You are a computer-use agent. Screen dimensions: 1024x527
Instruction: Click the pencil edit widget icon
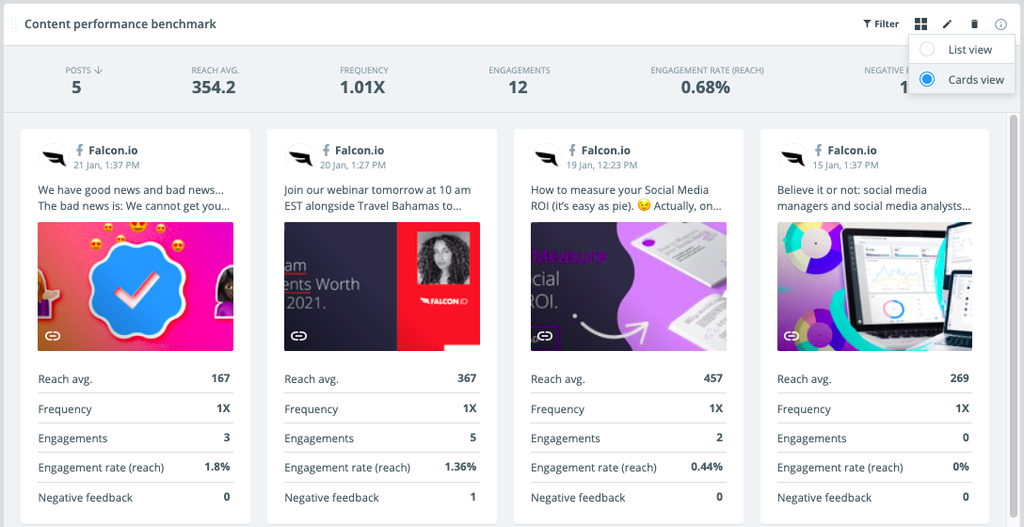pyautogui.click(x=948, y=24)
